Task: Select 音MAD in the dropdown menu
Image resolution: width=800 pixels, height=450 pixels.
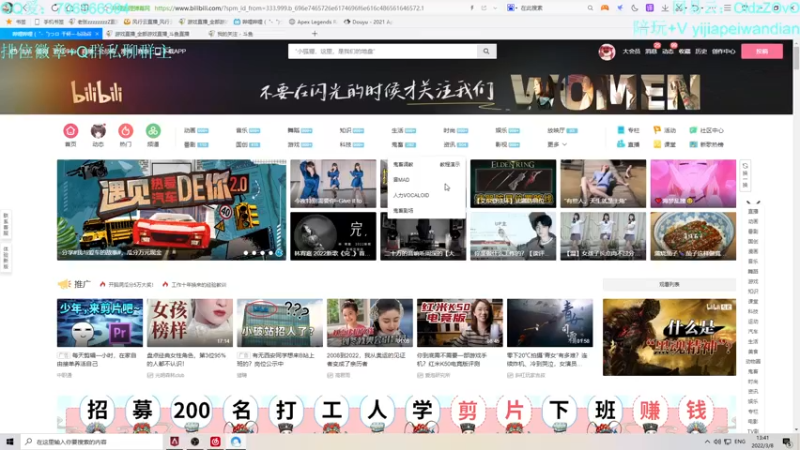Action: [x=402, y=180]
